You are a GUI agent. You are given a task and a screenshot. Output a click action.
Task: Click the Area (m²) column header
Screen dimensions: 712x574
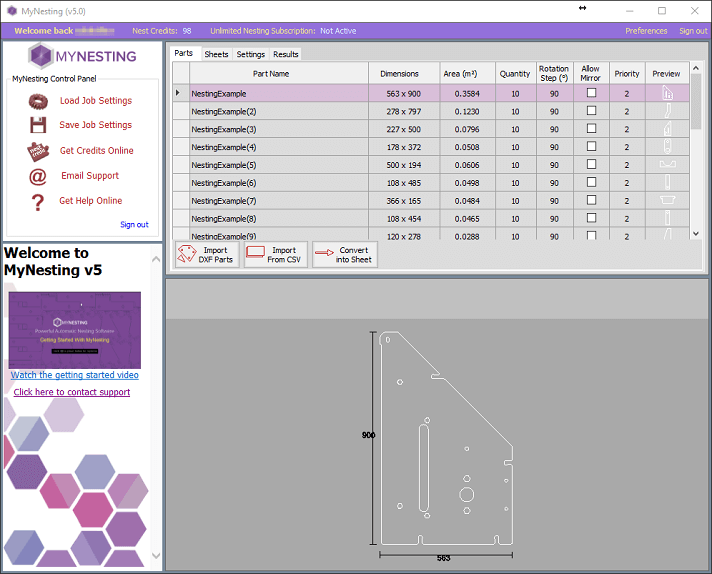point(467,73)
